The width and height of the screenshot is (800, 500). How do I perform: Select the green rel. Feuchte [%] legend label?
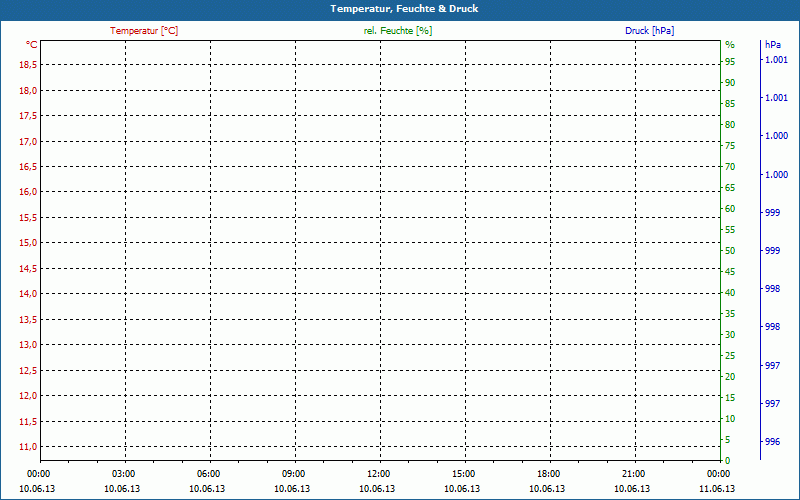pos(398,31)
